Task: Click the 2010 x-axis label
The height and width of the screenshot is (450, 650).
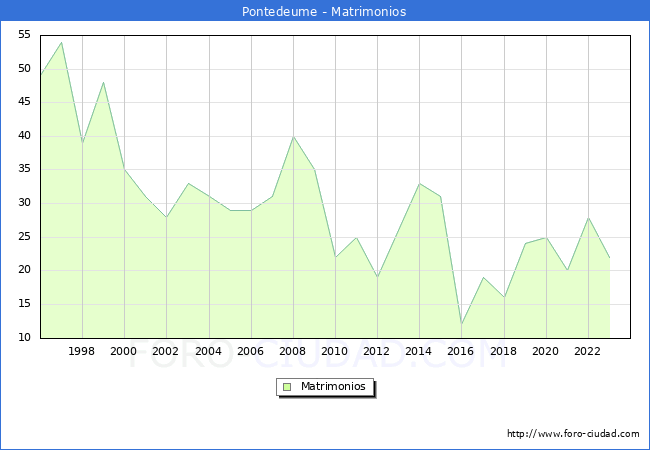Action: coord(335,351)
